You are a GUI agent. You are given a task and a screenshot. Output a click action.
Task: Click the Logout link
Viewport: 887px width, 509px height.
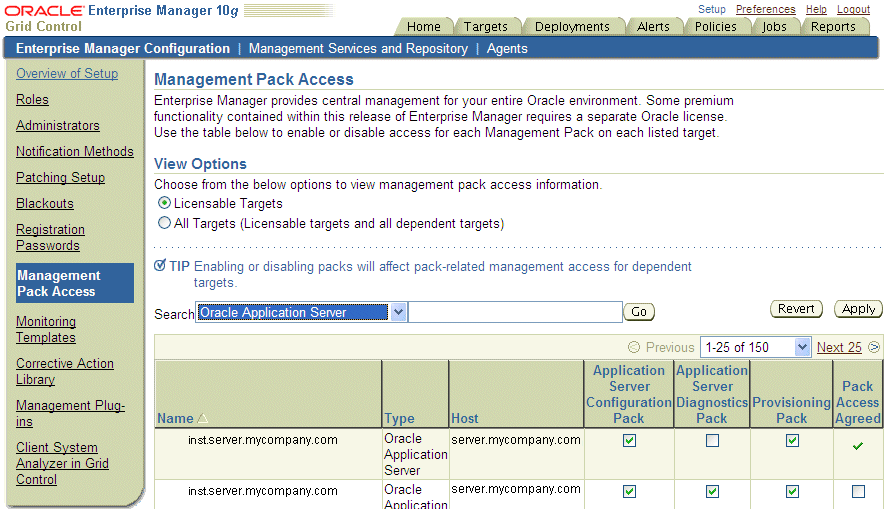(853, 9)
